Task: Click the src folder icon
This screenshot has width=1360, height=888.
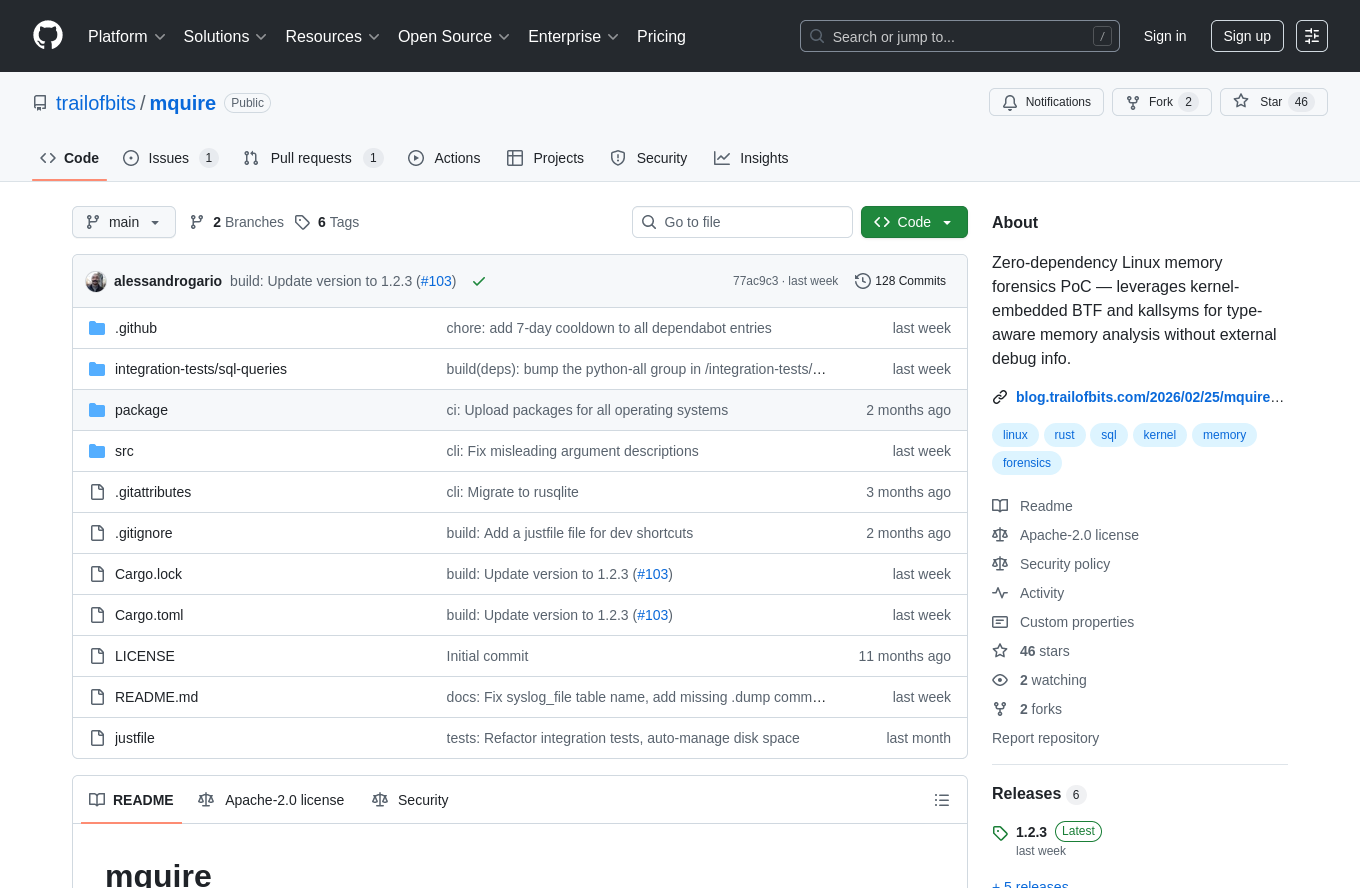Action: coord(97,451)
